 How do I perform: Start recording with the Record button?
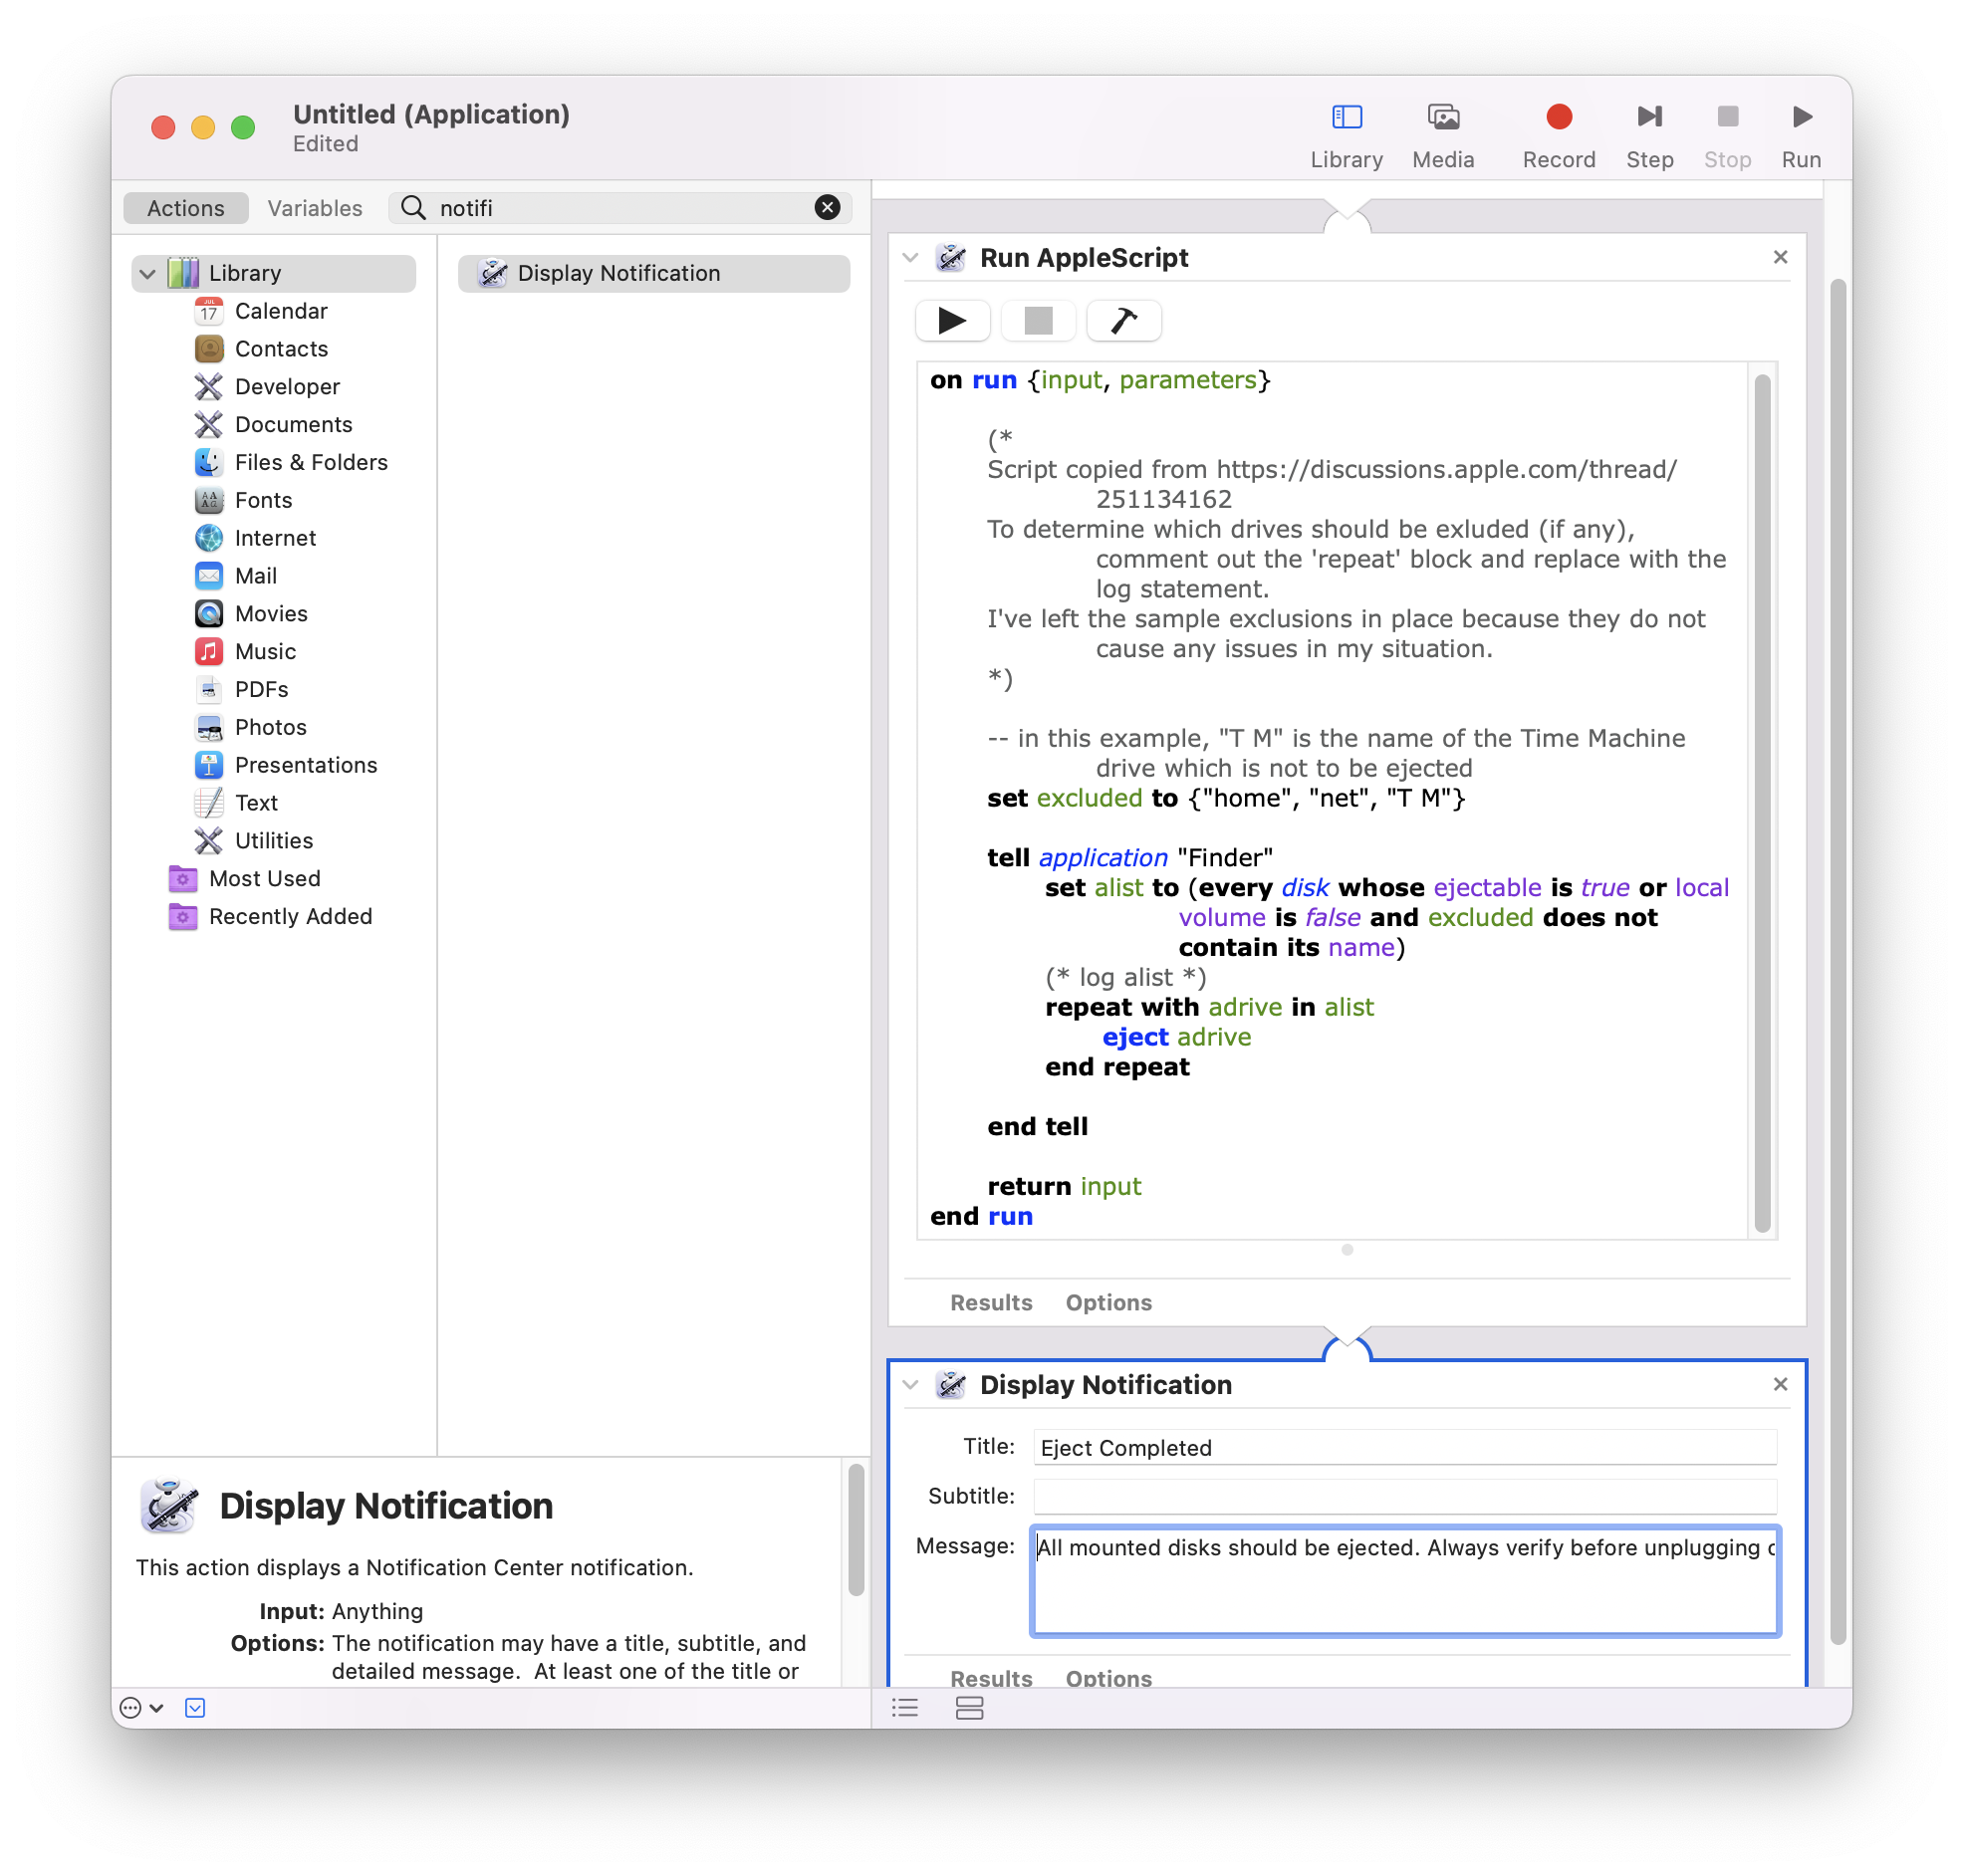pyautogui.click(x=1558, y=136)
